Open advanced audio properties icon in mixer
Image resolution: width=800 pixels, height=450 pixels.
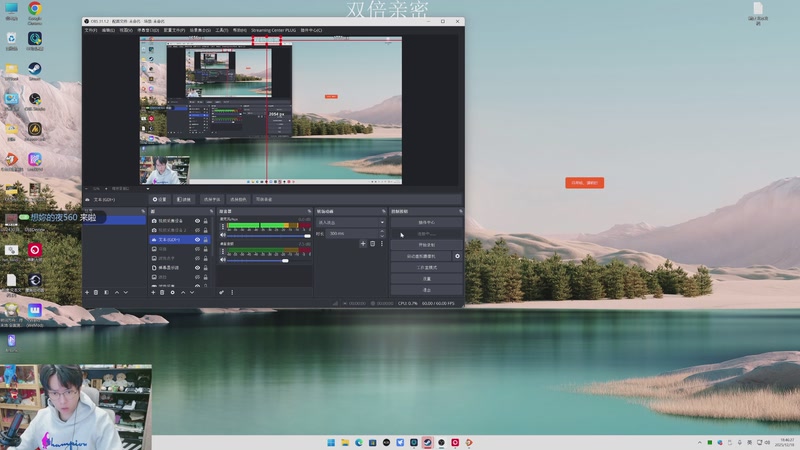222,292
